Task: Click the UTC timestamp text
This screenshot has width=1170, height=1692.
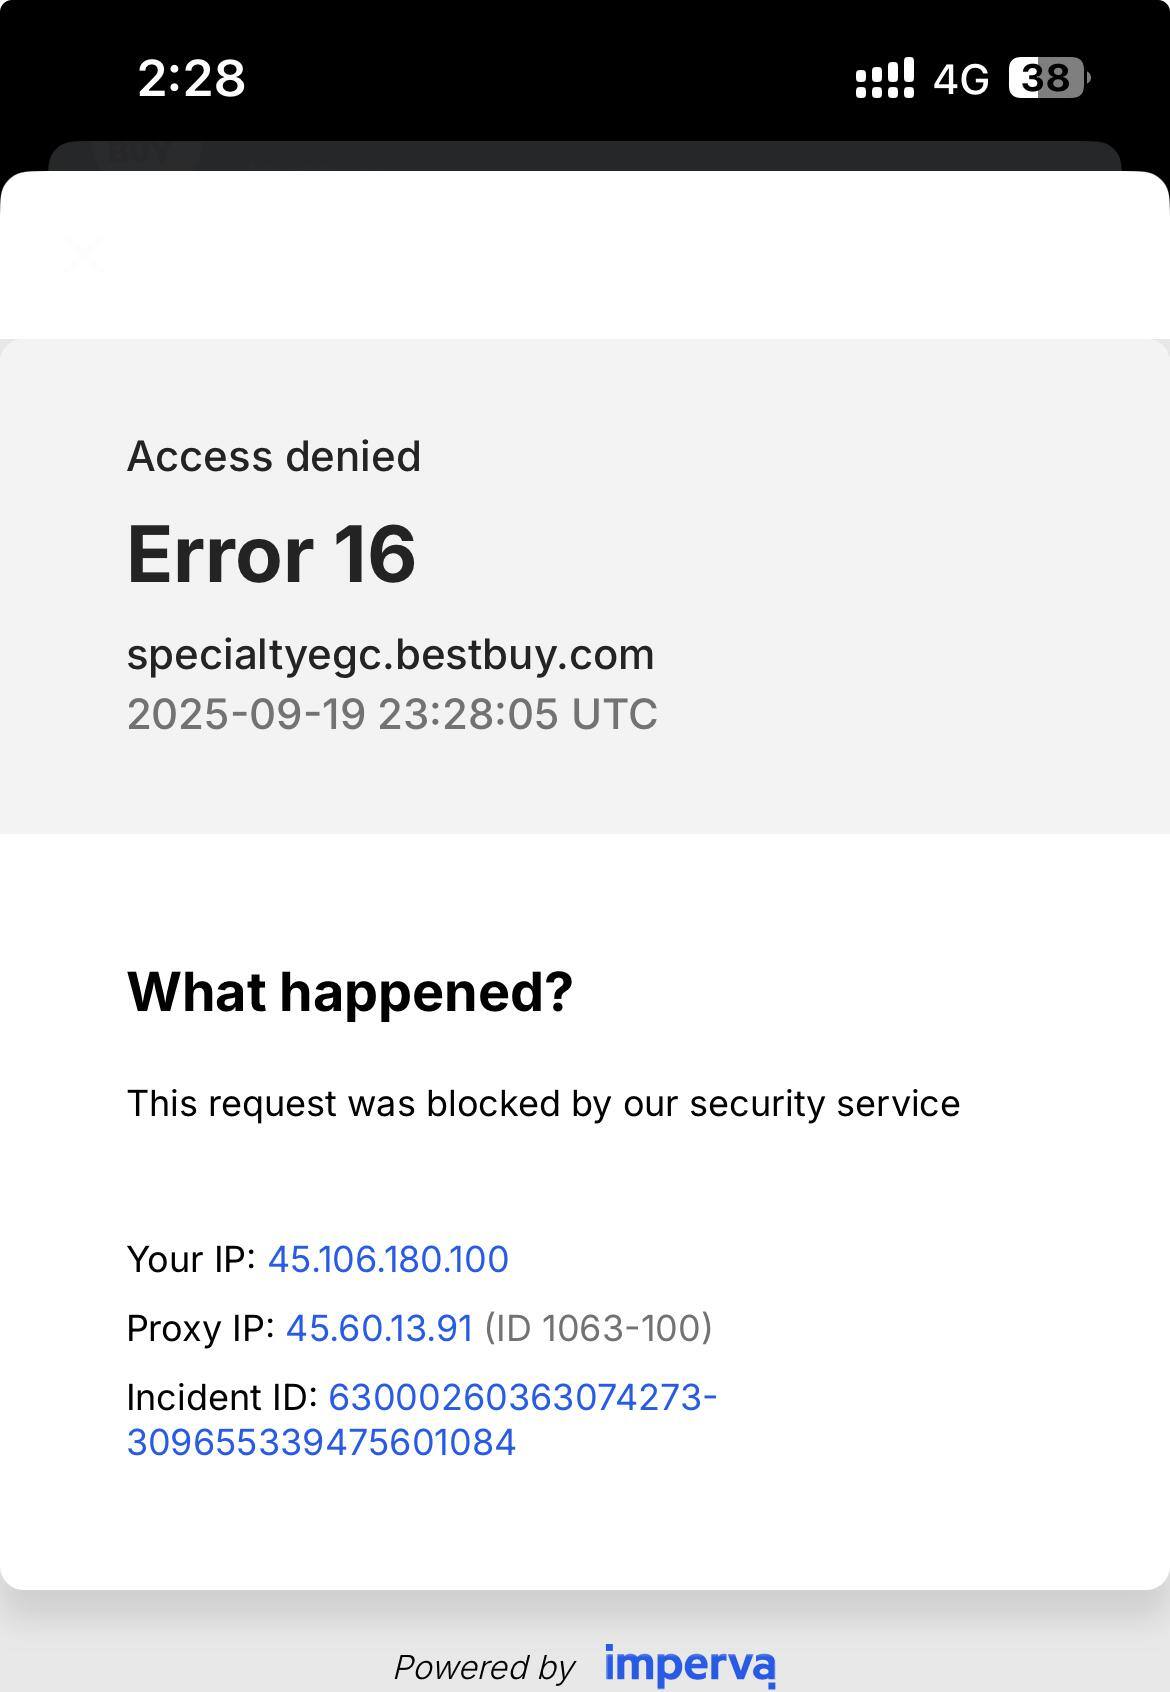Action: click(x=392, y=714)
